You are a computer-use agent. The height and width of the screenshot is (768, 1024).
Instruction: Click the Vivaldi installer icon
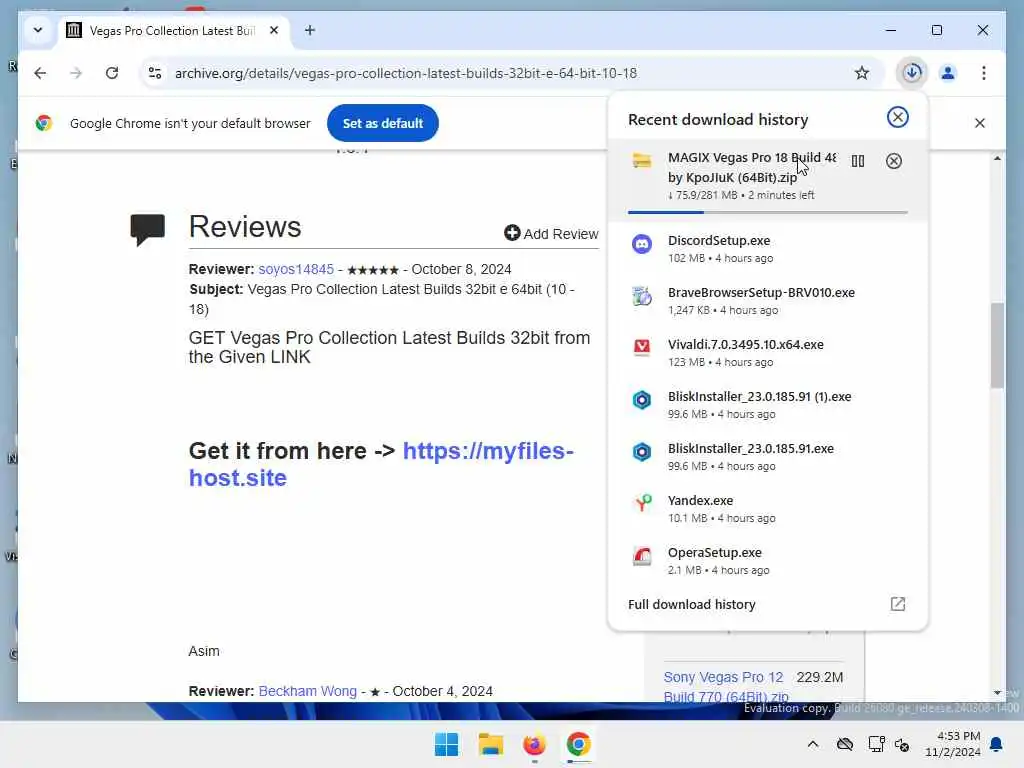[642, 347]
